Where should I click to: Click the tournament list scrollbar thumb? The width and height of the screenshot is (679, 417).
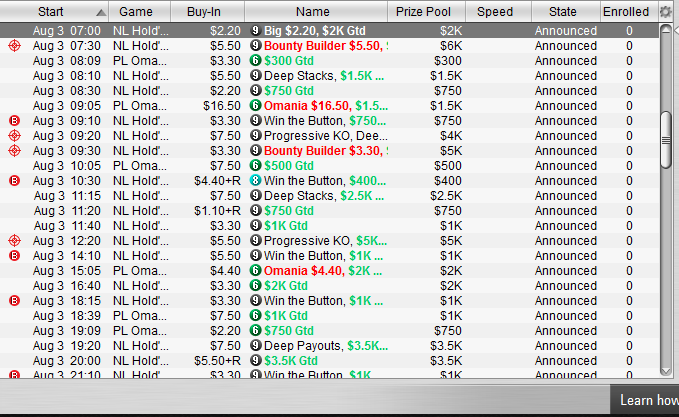click(666, 140)
